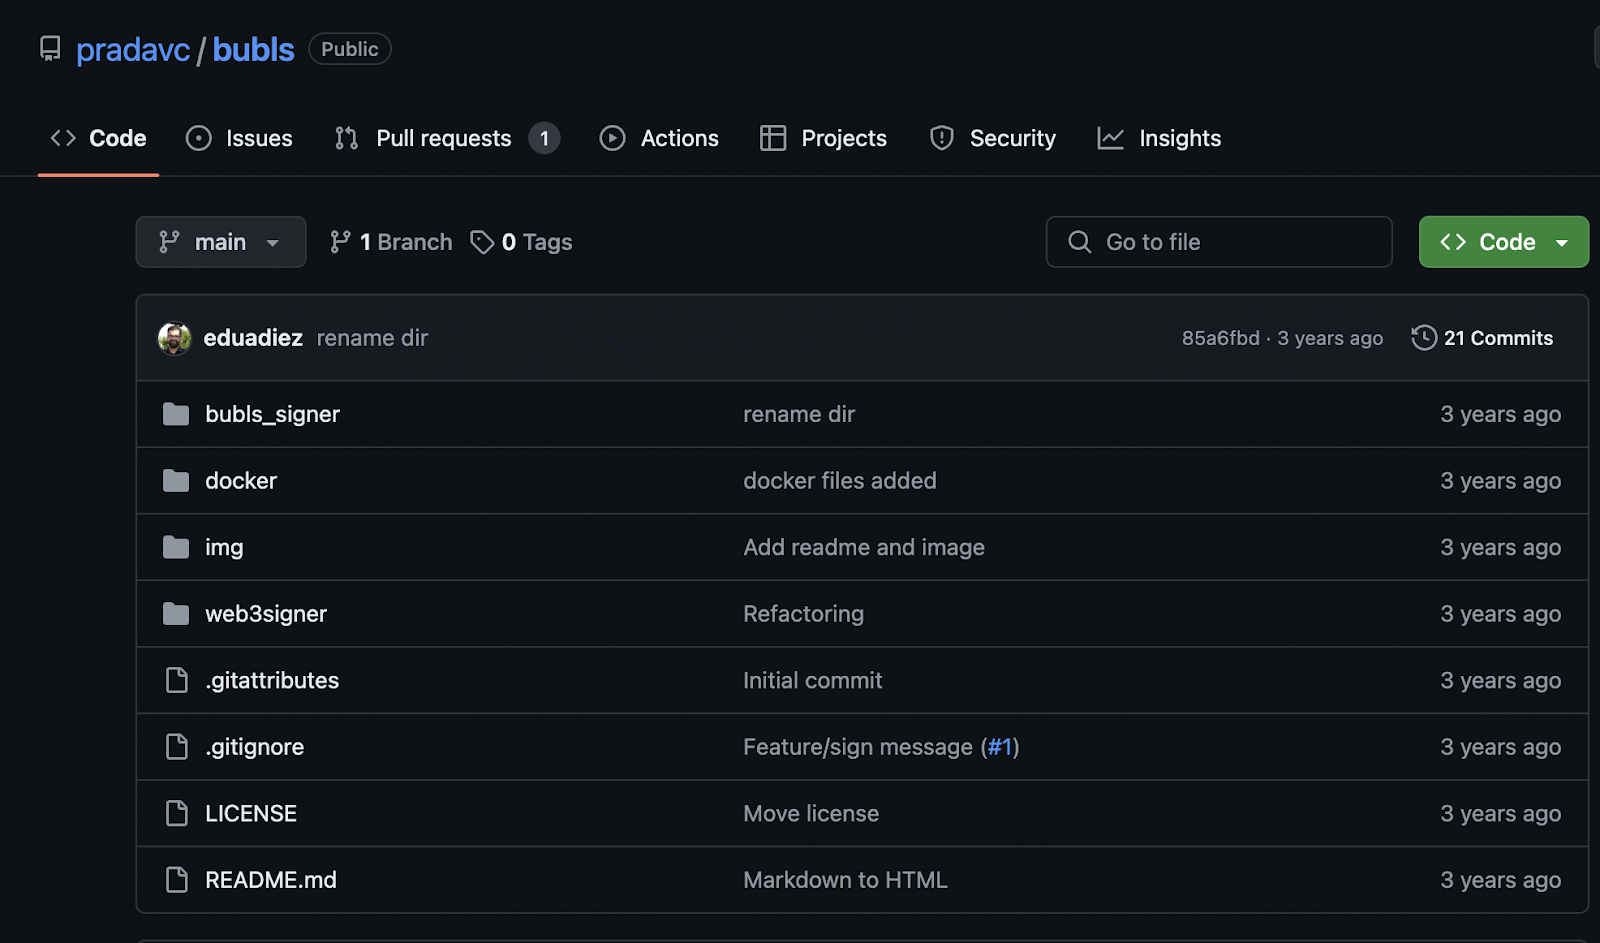Click the eduadiez avatar image
This screenshot has height=943, width=1600.
tap(175, 338)
